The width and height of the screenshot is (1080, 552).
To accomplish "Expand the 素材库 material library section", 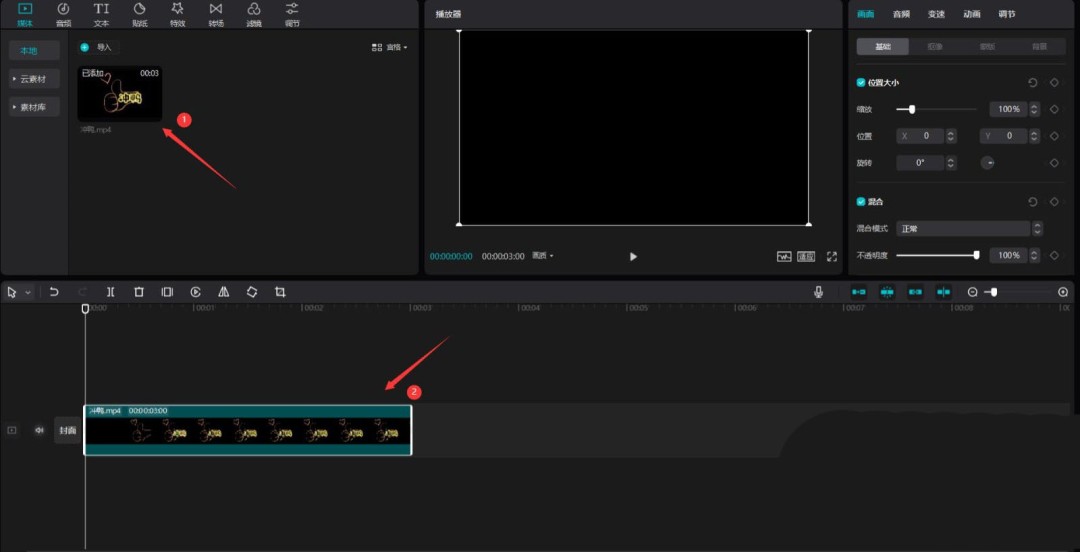I will tap(34, 107).
